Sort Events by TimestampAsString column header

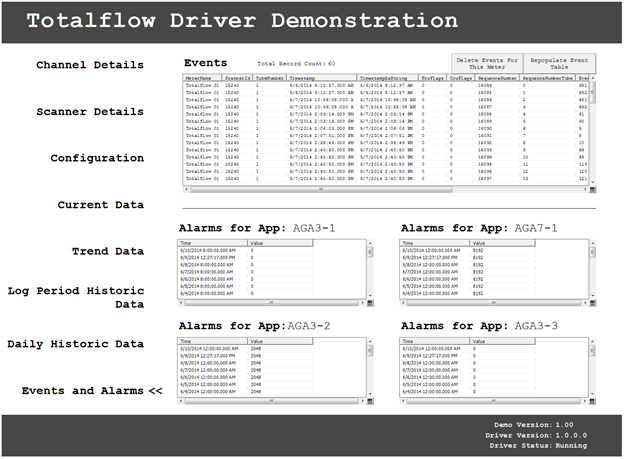click(388, 78)
